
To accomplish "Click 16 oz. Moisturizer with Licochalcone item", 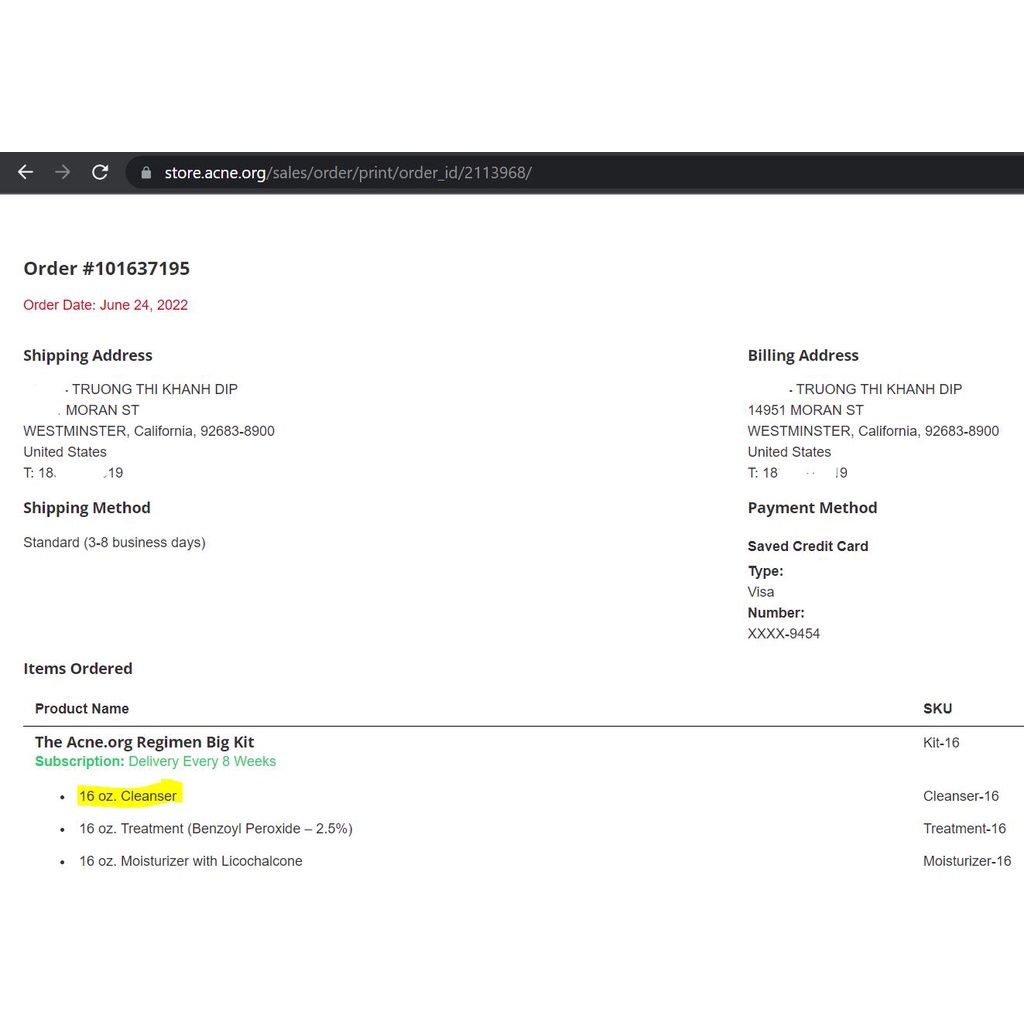I will (191, 861).
